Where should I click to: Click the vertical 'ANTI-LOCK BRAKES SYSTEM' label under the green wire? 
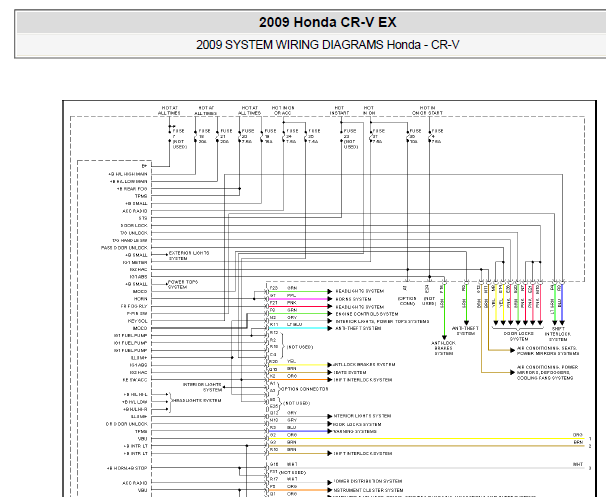[443, 348]
